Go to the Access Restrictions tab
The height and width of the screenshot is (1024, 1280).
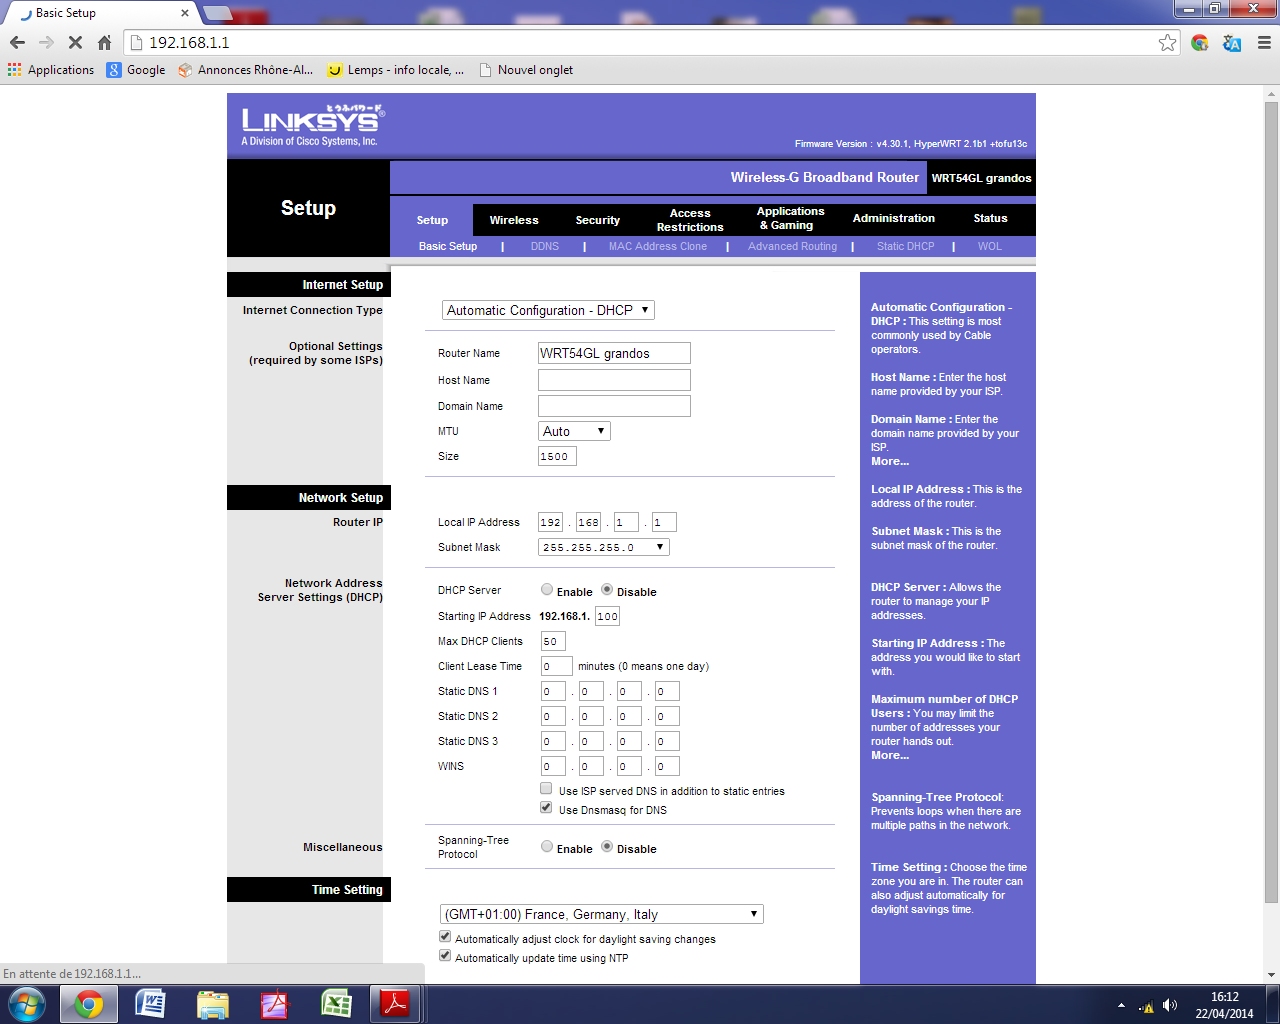click(x=690, y=220)
